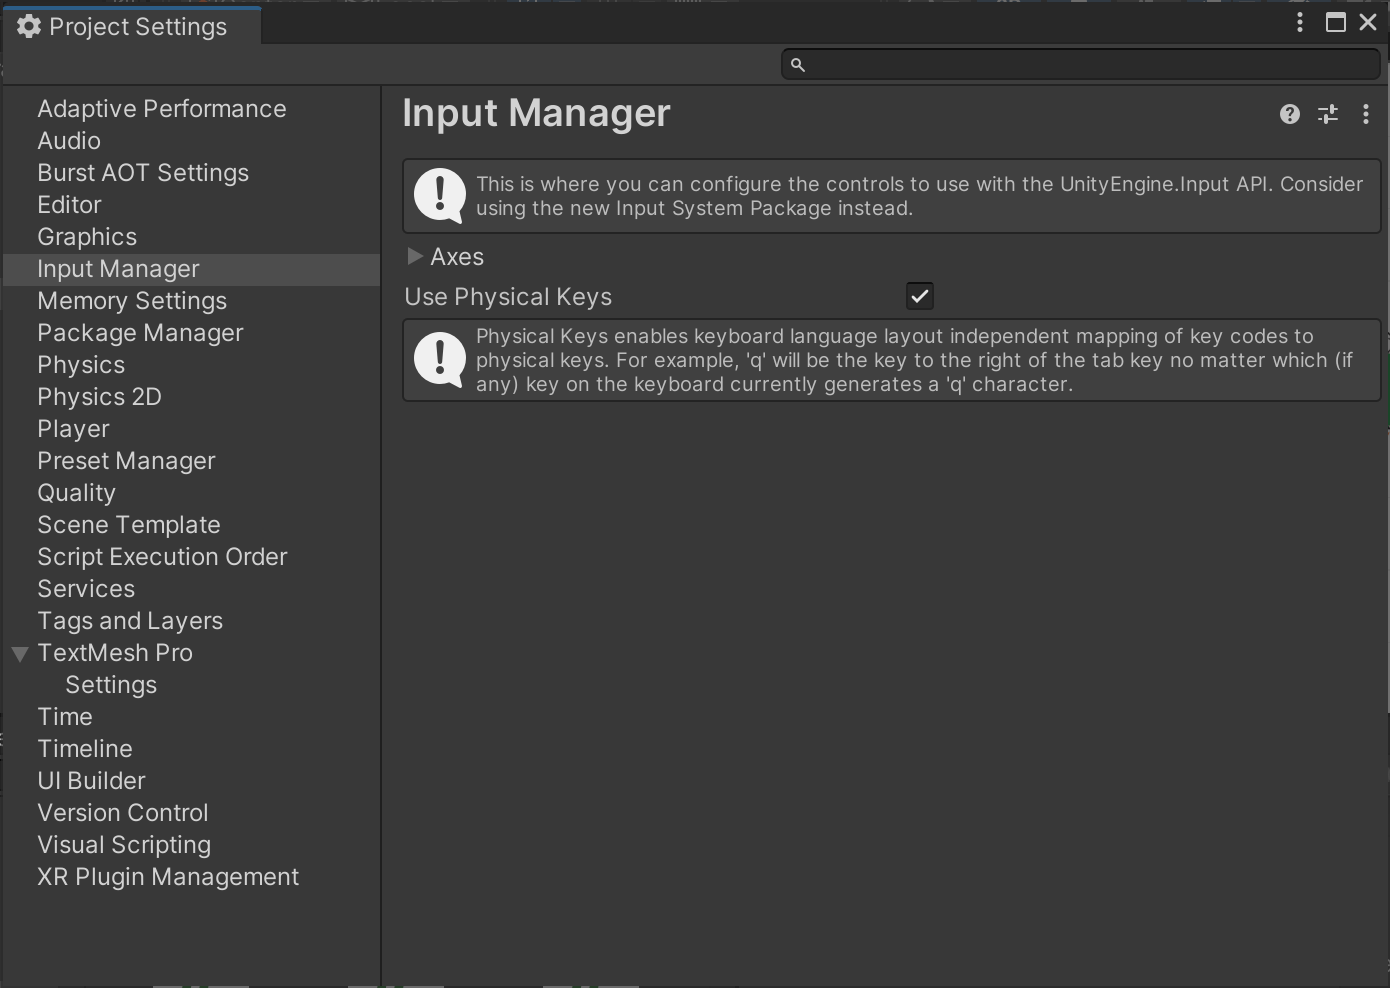1390x988 pixels.
Task: Select Quality settings
Action: 76,493
